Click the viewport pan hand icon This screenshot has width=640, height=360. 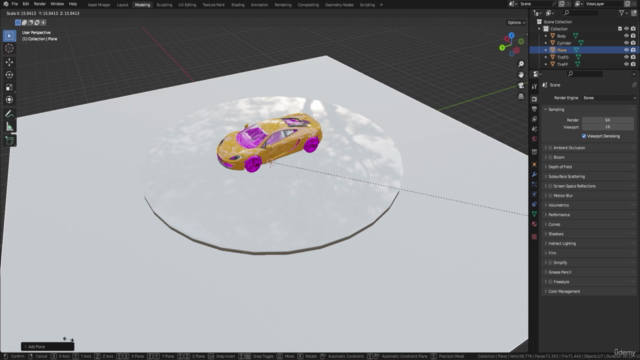[521, 75]
